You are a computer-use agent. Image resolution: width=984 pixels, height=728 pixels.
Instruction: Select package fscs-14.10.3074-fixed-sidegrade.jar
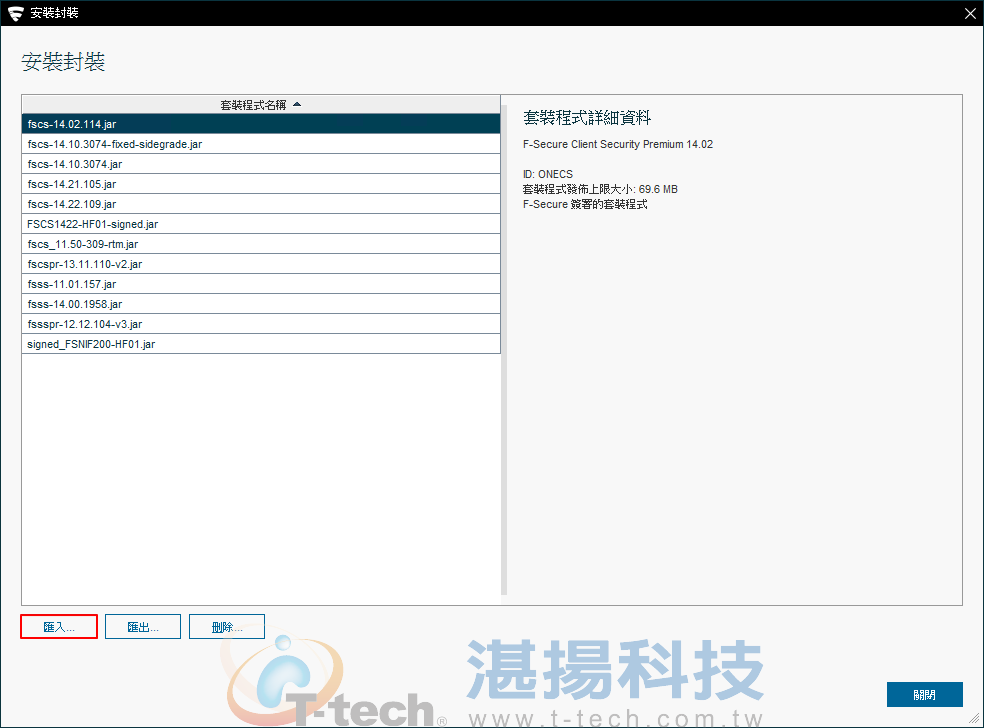click(261, 144)
